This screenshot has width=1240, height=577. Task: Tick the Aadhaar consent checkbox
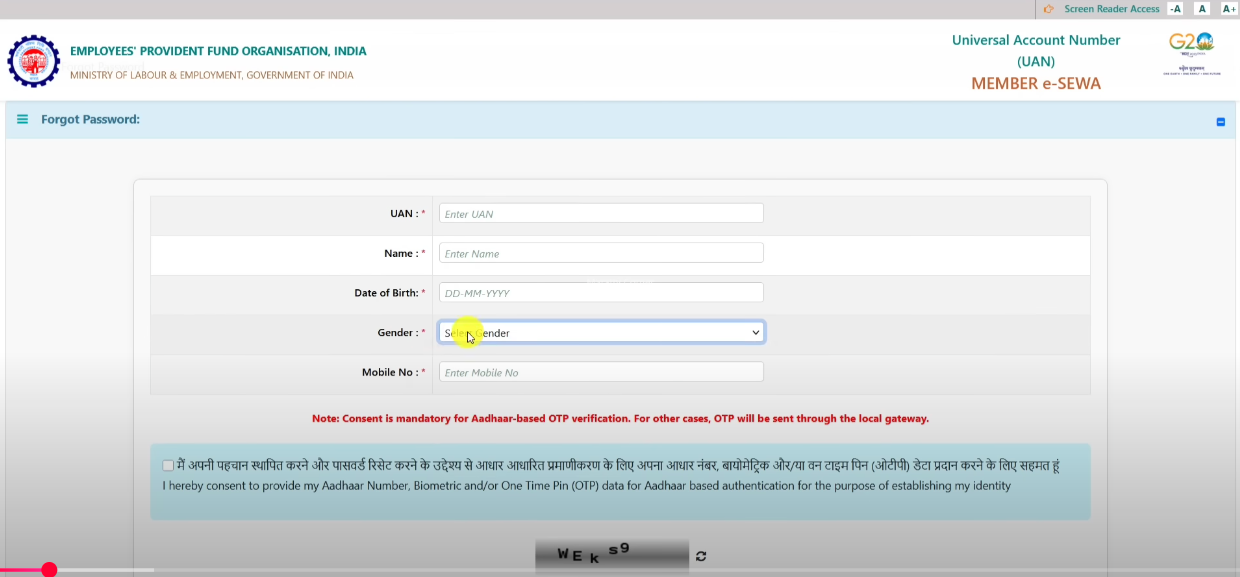[x=168, y=466]
